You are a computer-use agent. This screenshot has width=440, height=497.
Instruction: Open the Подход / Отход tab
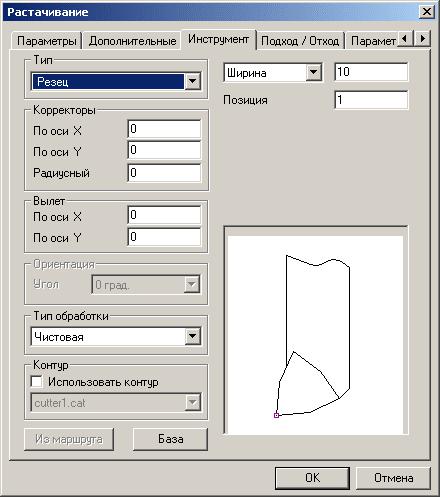pos(300,41)
